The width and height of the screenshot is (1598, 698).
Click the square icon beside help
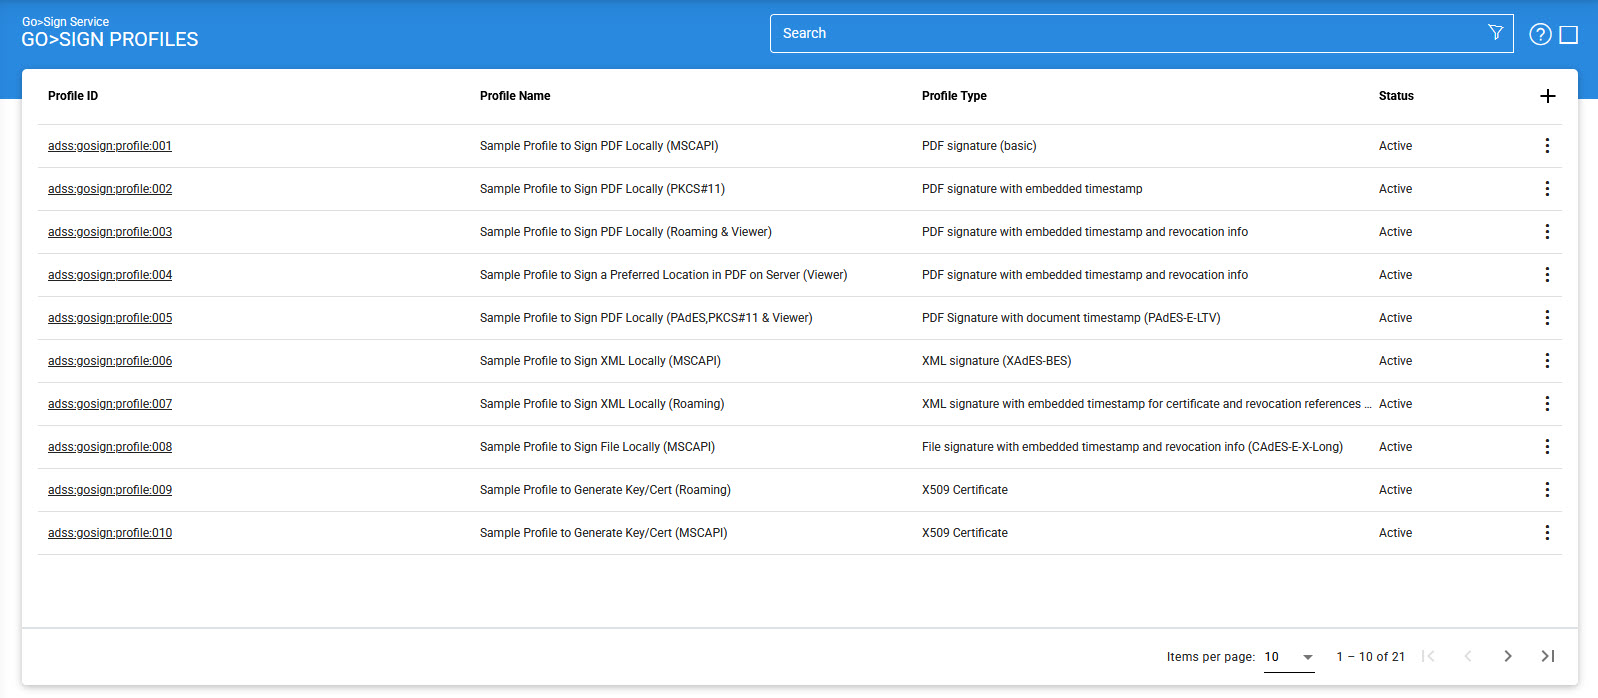[x=1569, y=35]
